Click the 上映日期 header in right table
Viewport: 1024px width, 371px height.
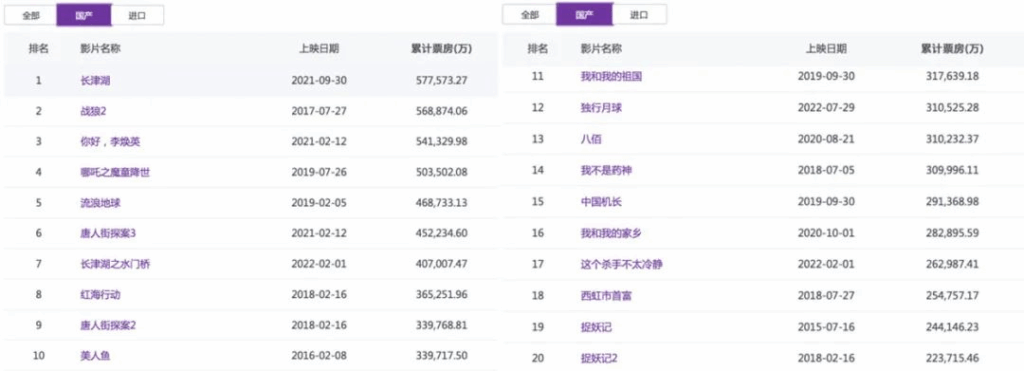[x=826, y=48]
